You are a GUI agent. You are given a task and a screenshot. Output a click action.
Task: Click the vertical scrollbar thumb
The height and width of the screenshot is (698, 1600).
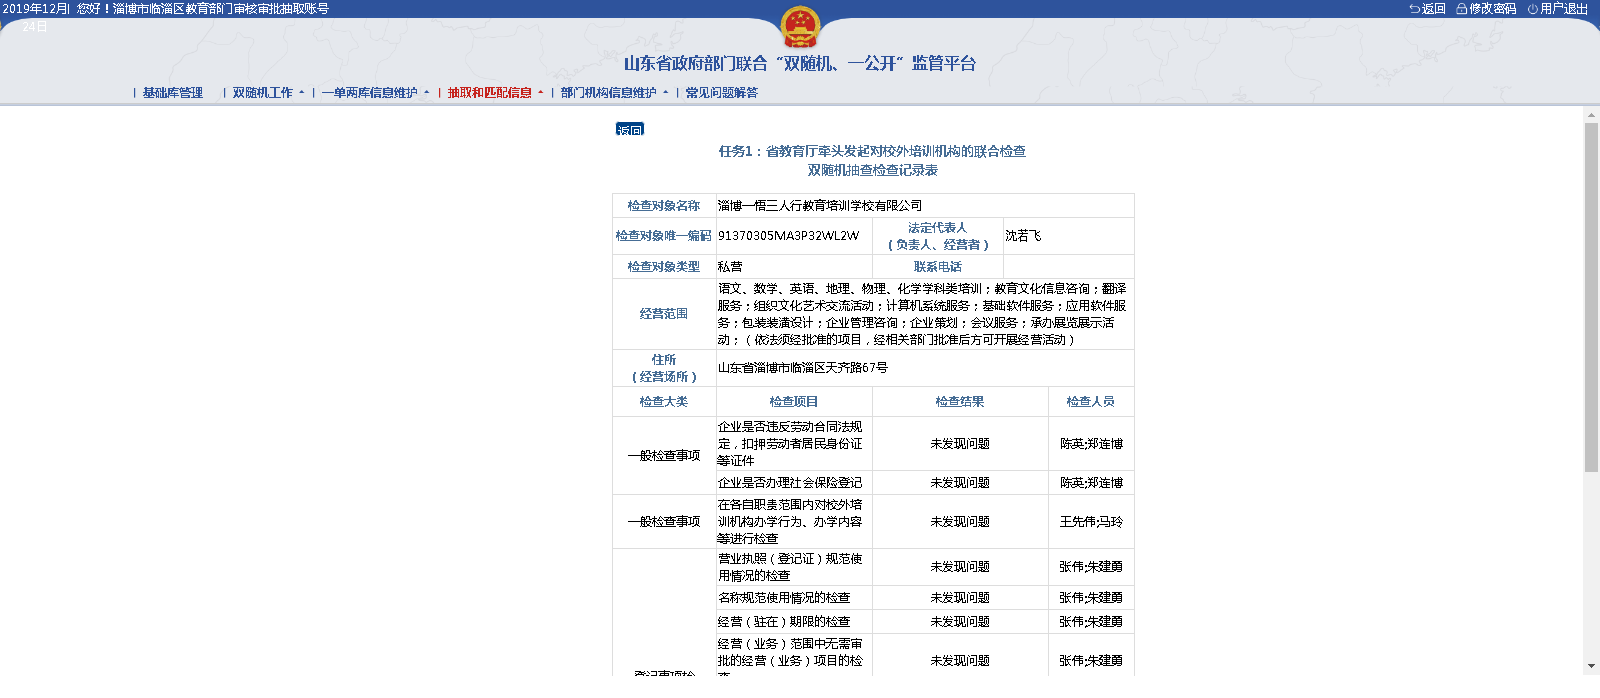point(1591,297)
